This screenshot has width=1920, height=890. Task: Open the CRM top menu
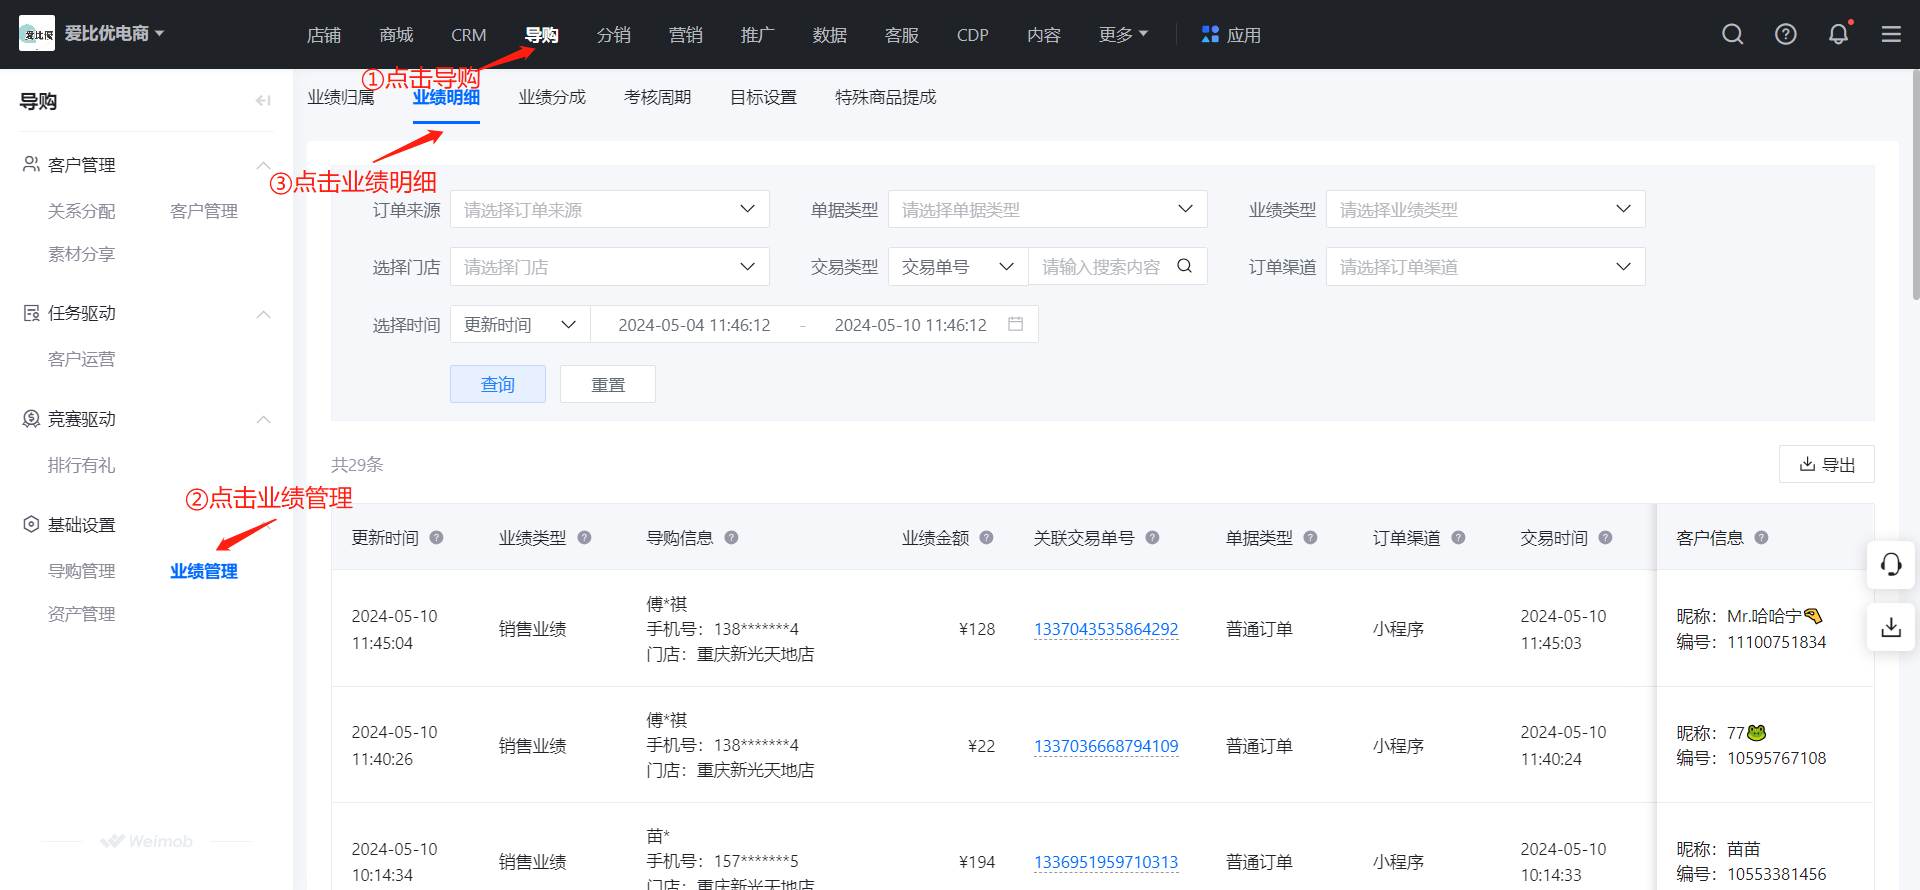point(468,35)
